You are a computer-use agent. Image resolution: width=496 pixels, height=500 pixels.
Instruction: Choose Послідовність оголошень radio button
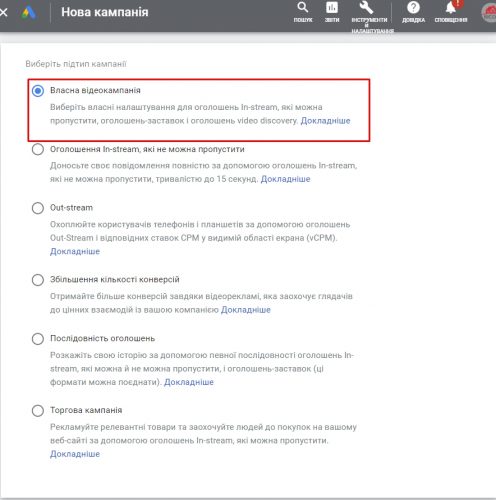pos(38,339)
